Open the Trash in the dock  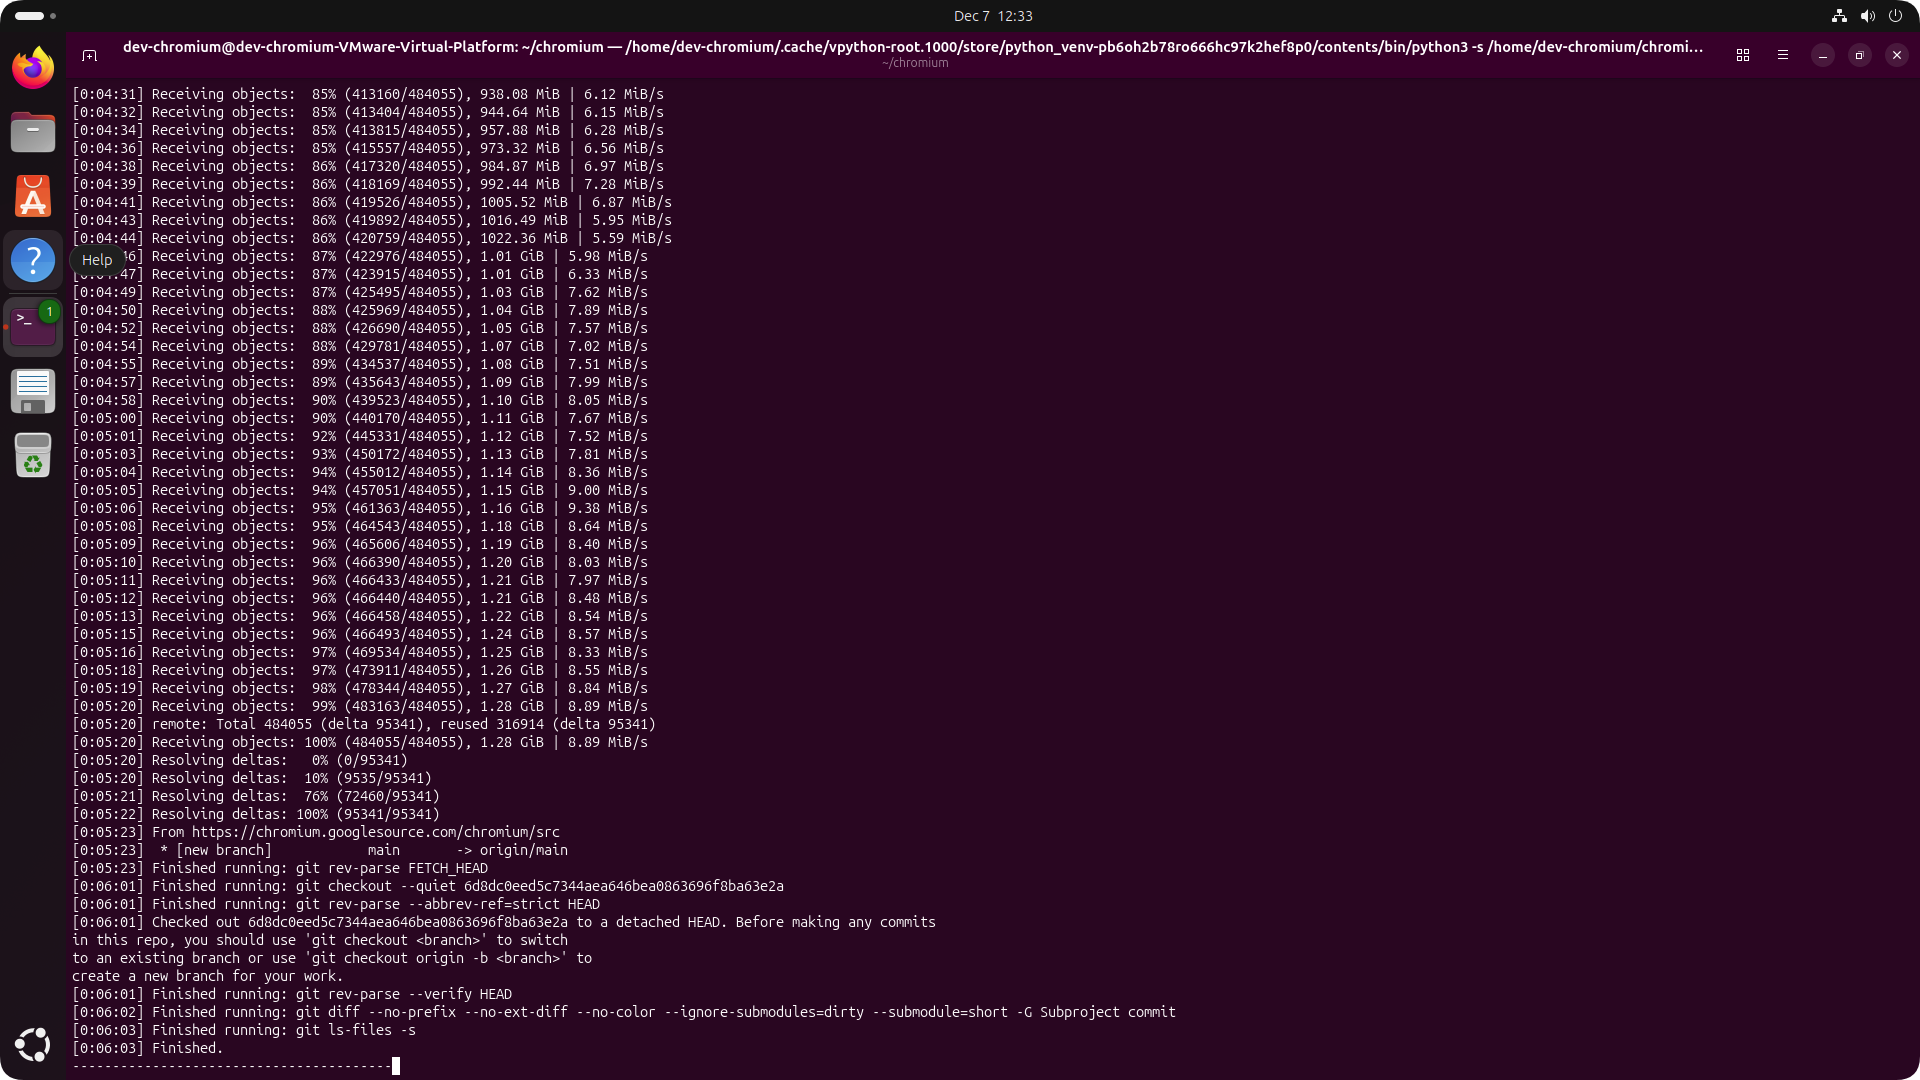[33, 455]
